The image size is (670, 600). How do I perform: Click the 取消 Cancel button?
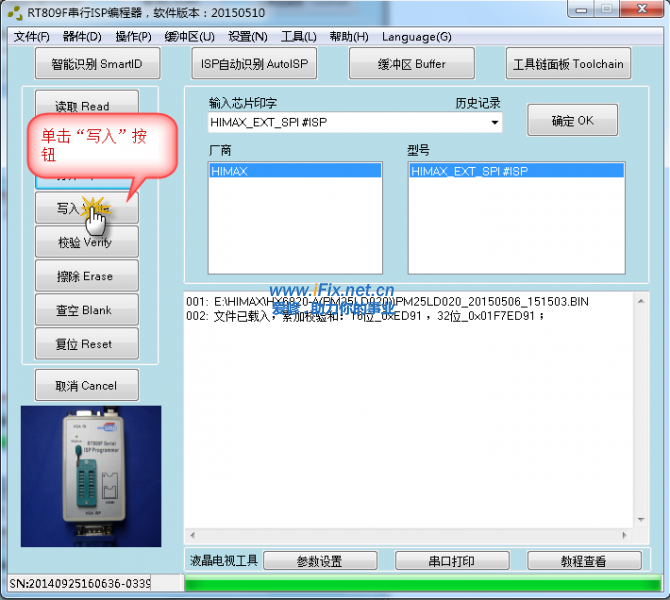tap(86, 385)
